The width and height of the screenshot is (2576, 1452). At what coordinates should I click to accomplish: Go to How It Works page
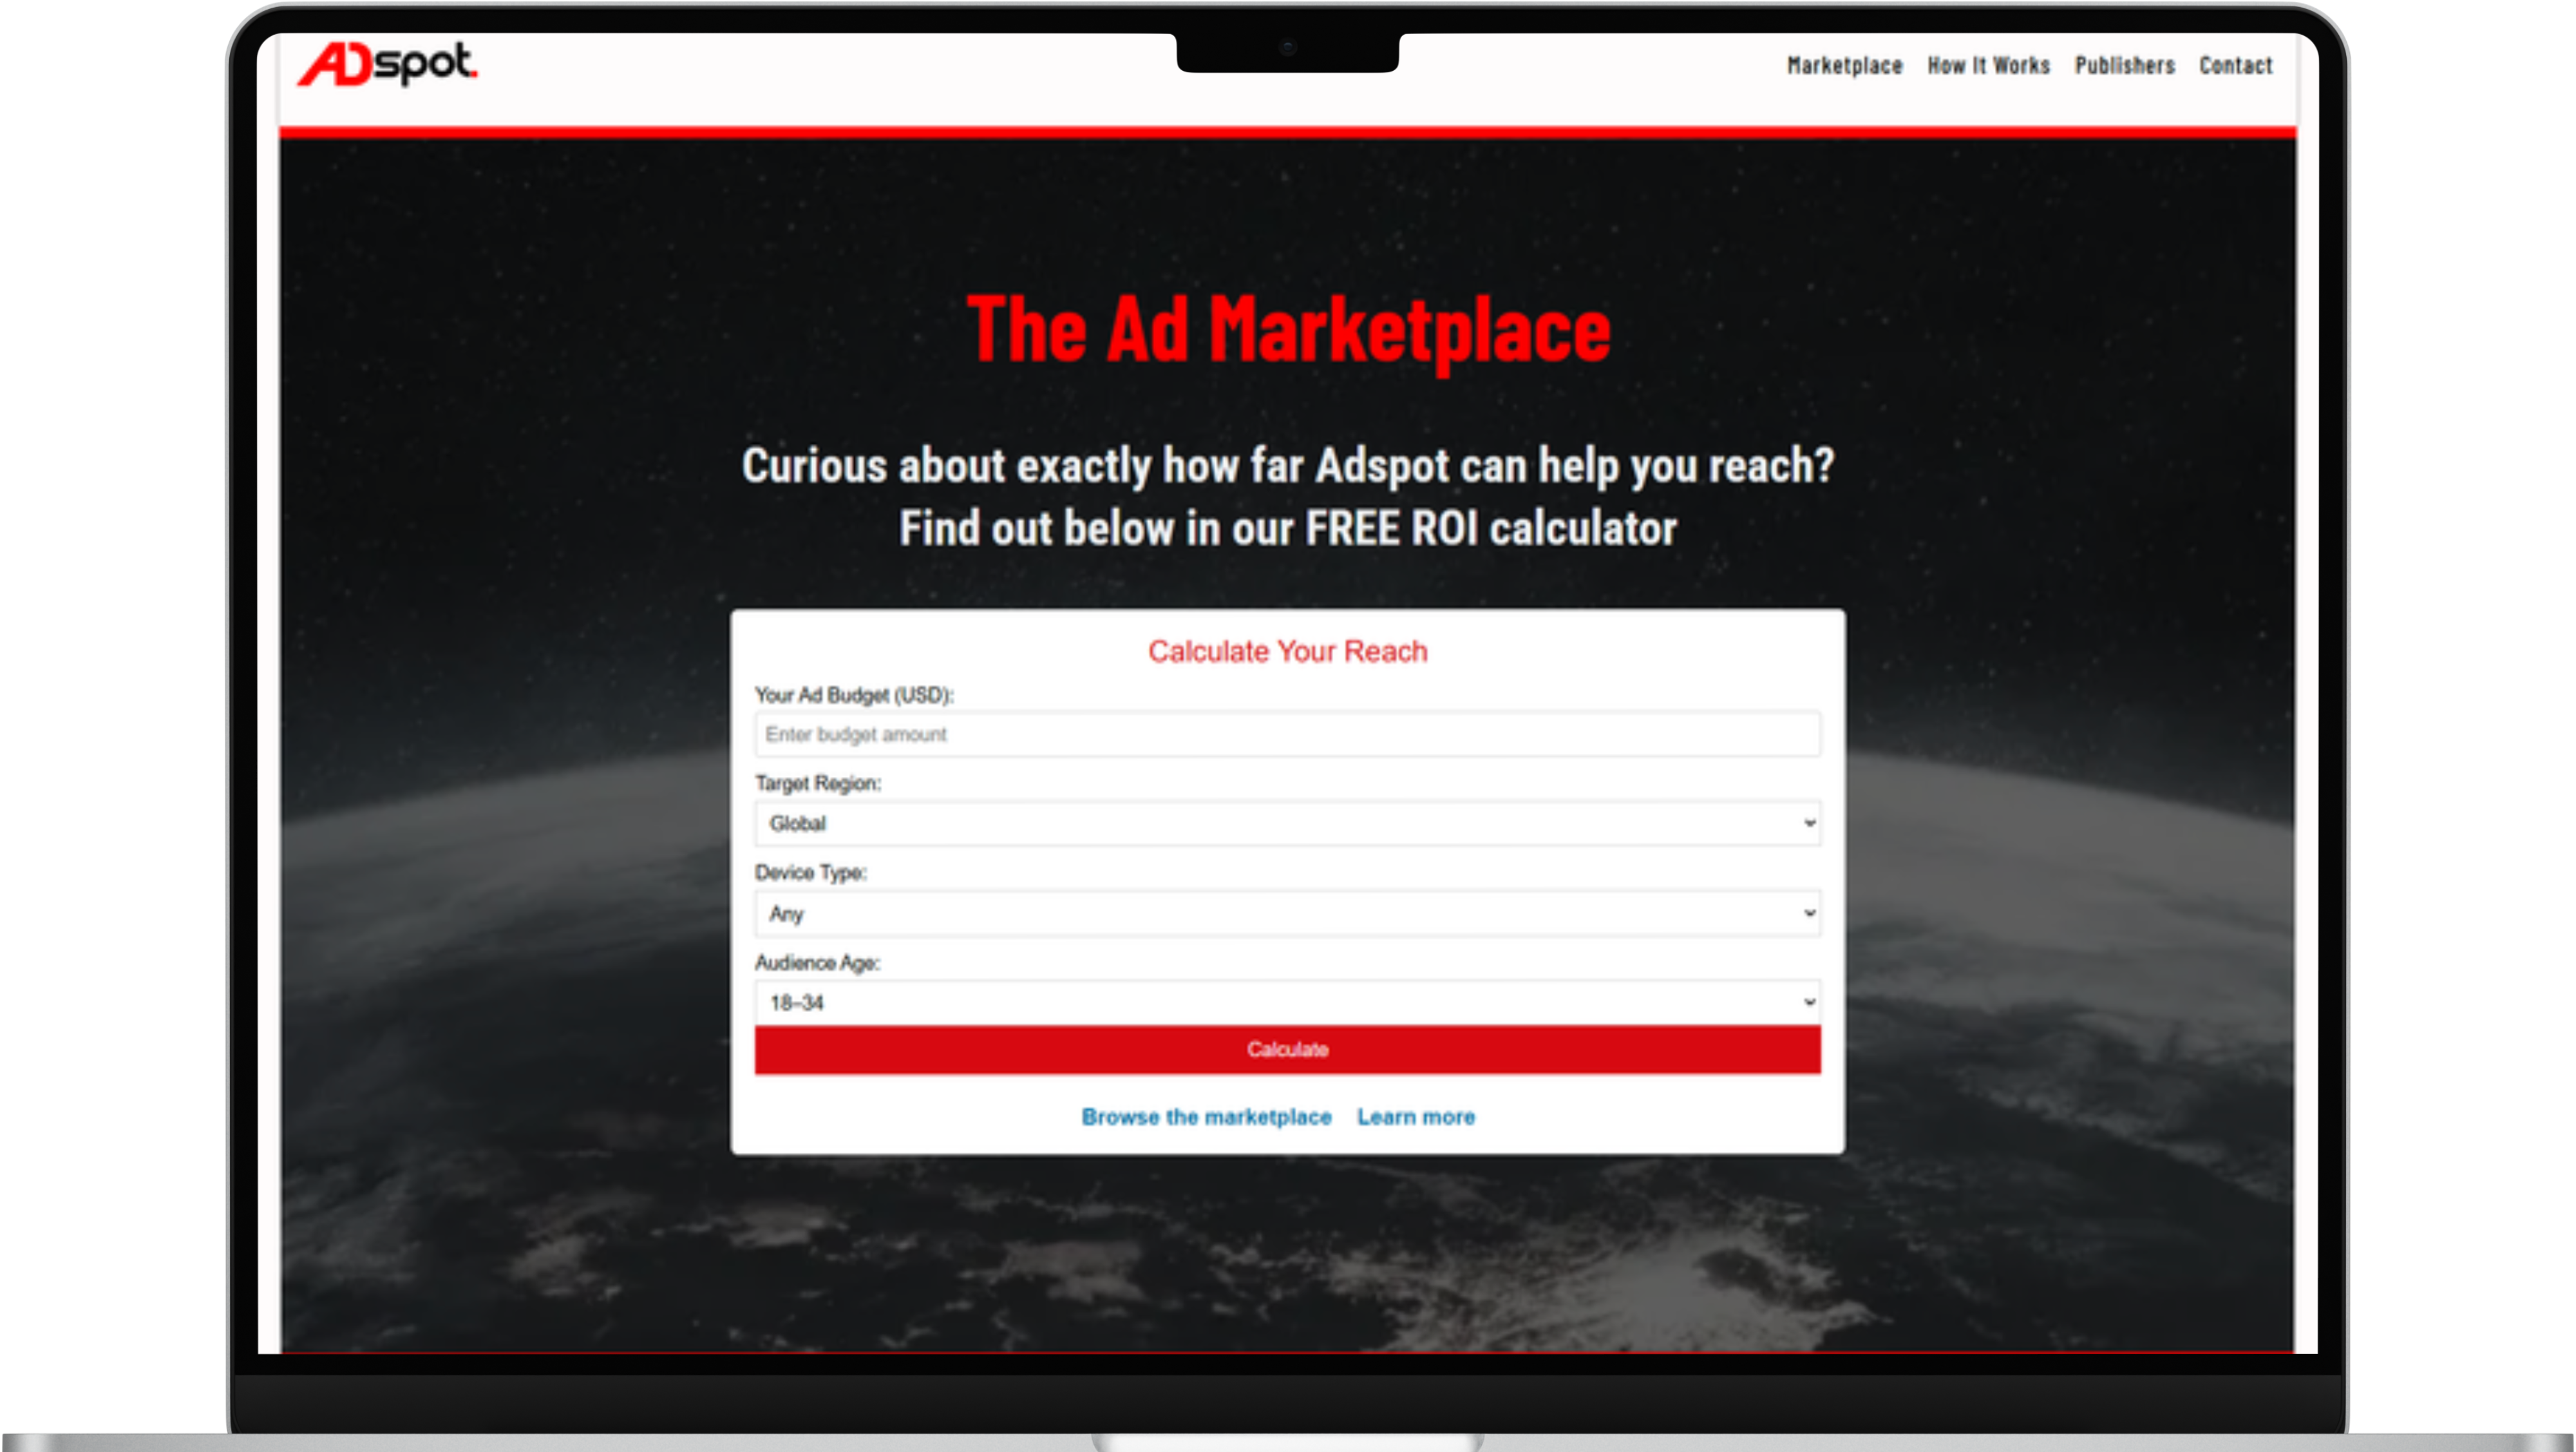[x=1988, y=66]
